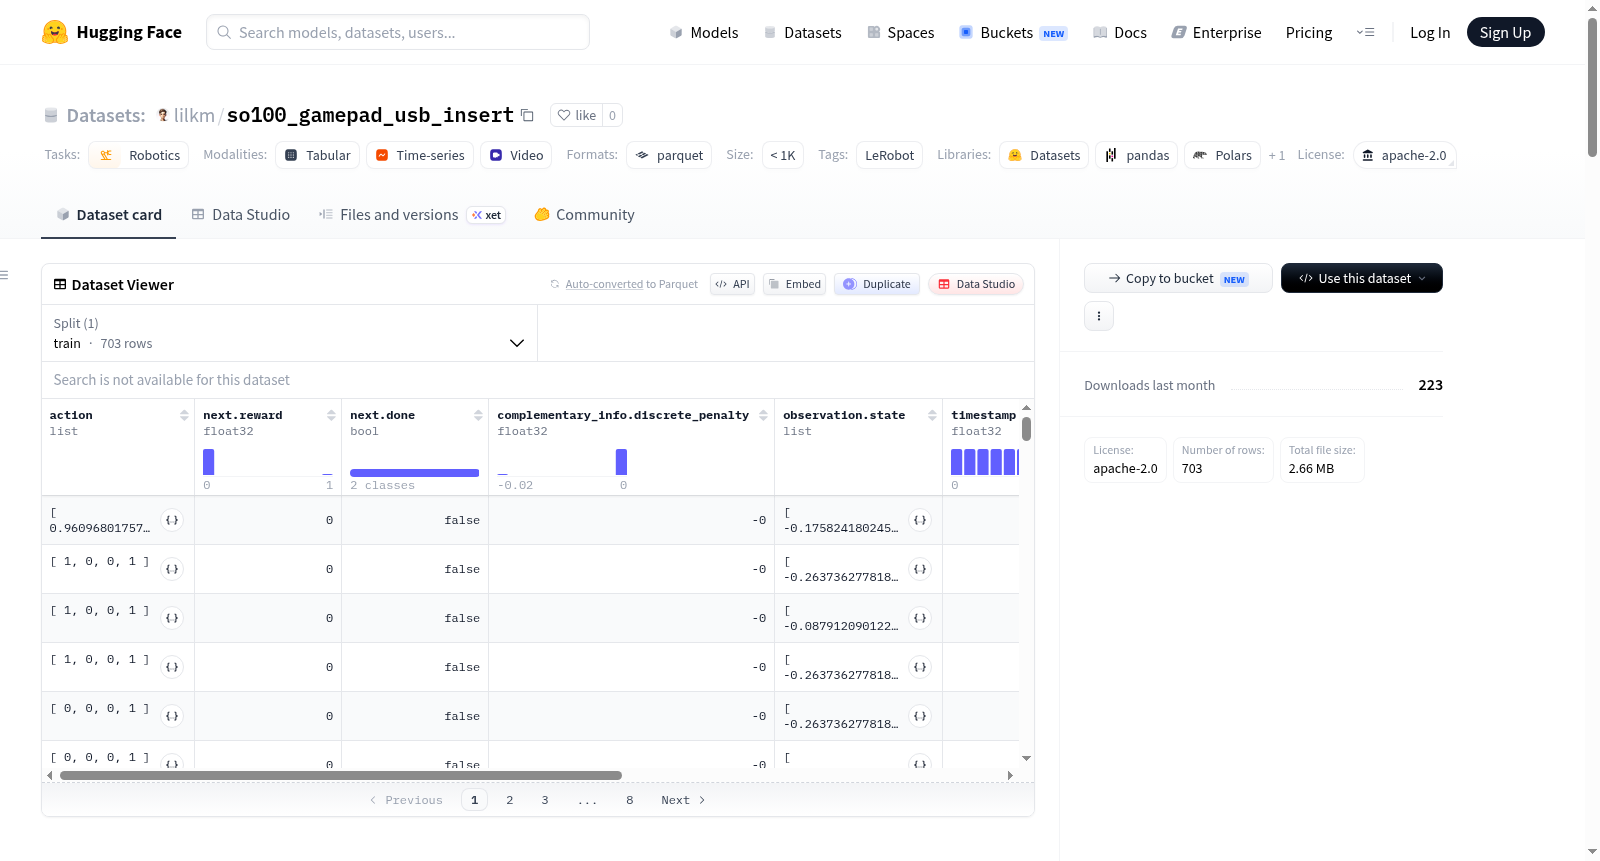Select the Datasets library tag
The image size is (1600, 861).
(1044, 155)
